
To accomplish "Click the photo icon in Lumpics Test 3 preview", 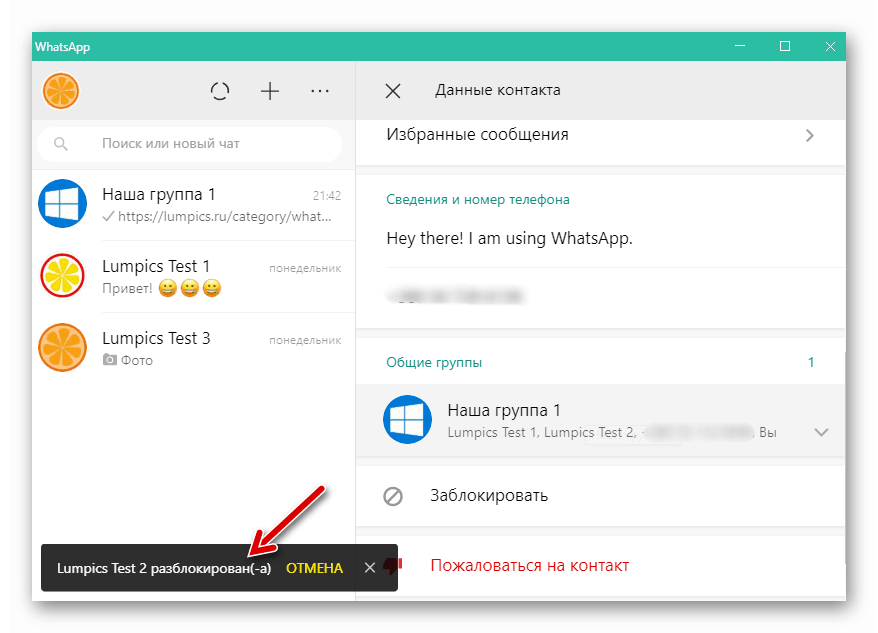I will click(x=110, y=360).
